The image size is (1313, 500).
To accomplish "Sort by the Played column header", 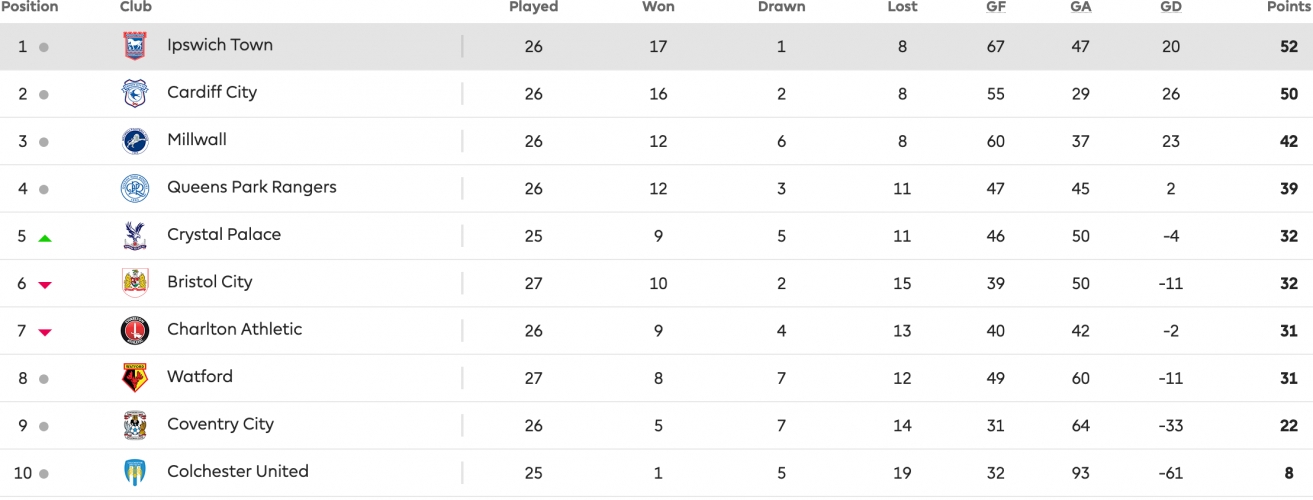I will pos(533,7).
